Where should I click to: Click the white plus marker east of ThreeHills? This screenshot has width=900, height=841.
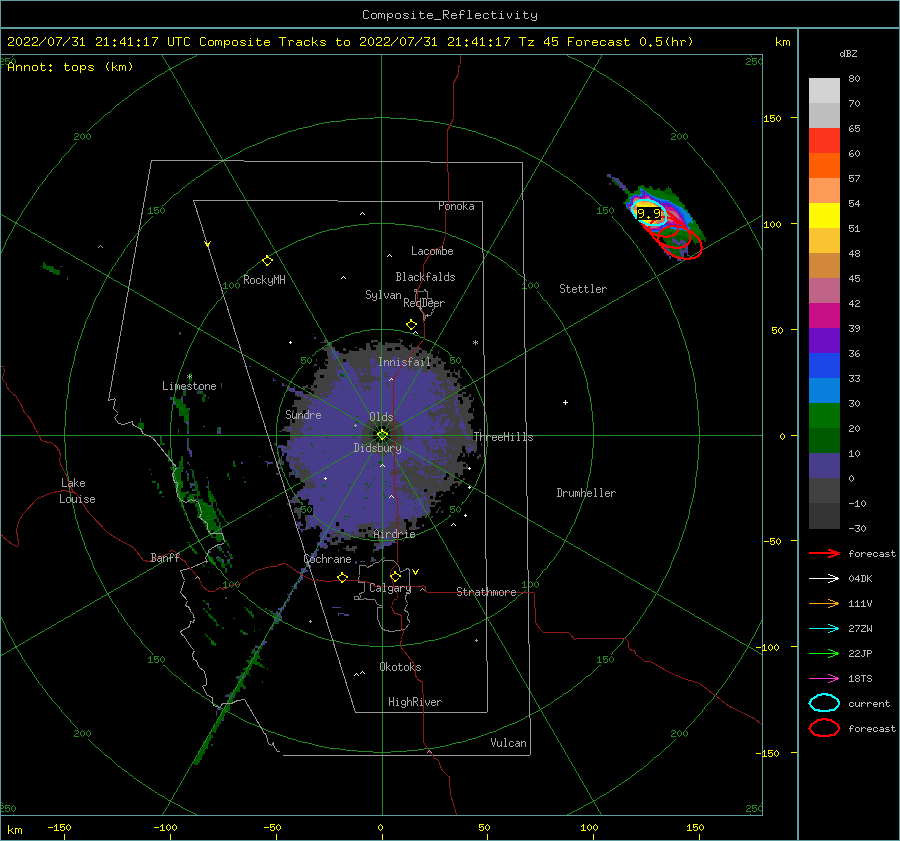565,402
